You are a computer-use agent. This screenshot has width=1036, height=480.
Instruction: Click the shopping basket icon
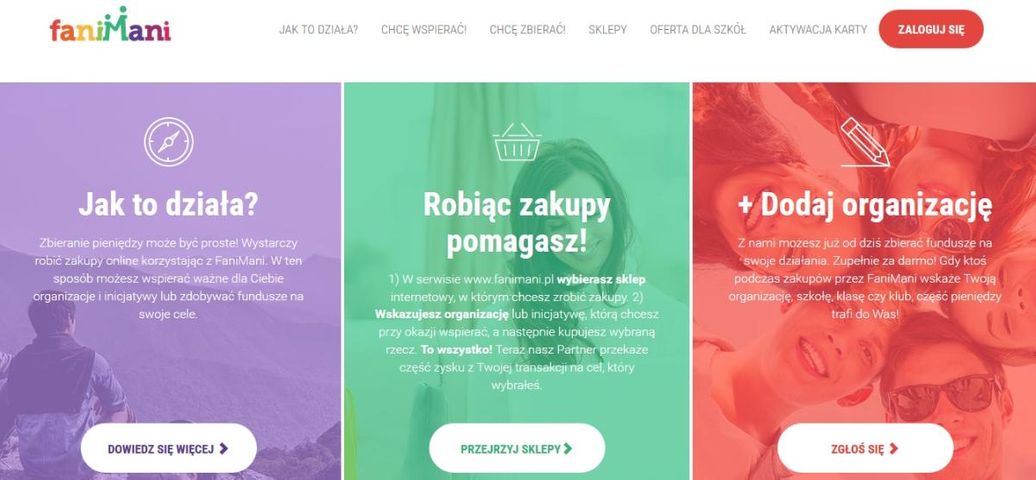click(517, 142)
